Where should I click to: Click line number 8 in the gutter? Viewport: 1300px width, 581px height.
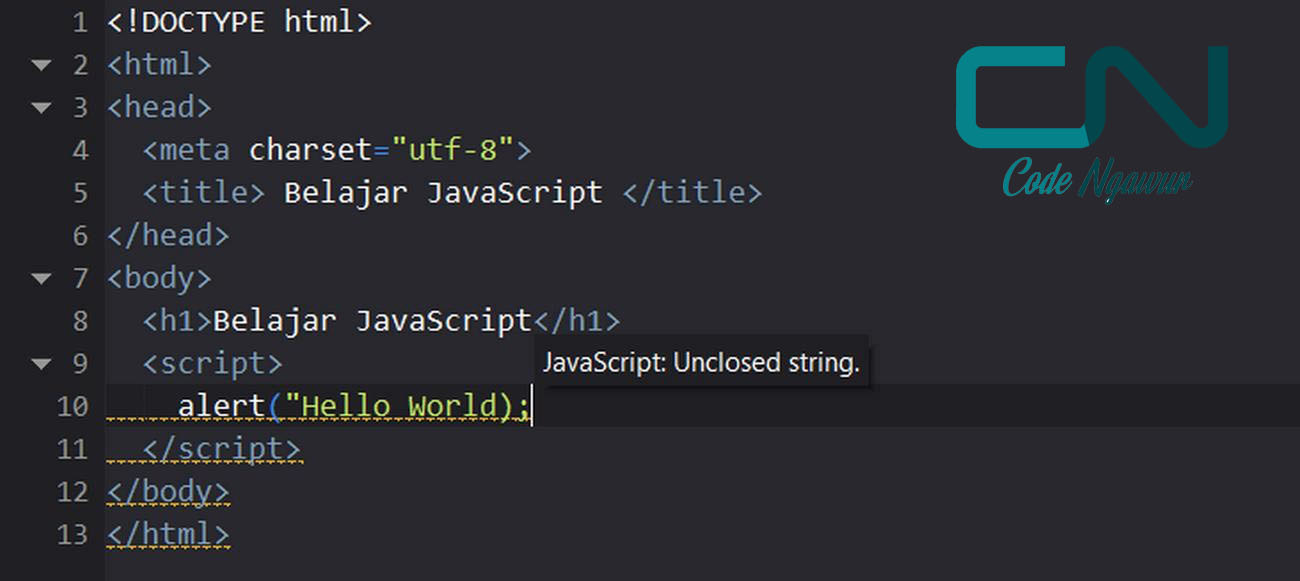click(80, 321)
